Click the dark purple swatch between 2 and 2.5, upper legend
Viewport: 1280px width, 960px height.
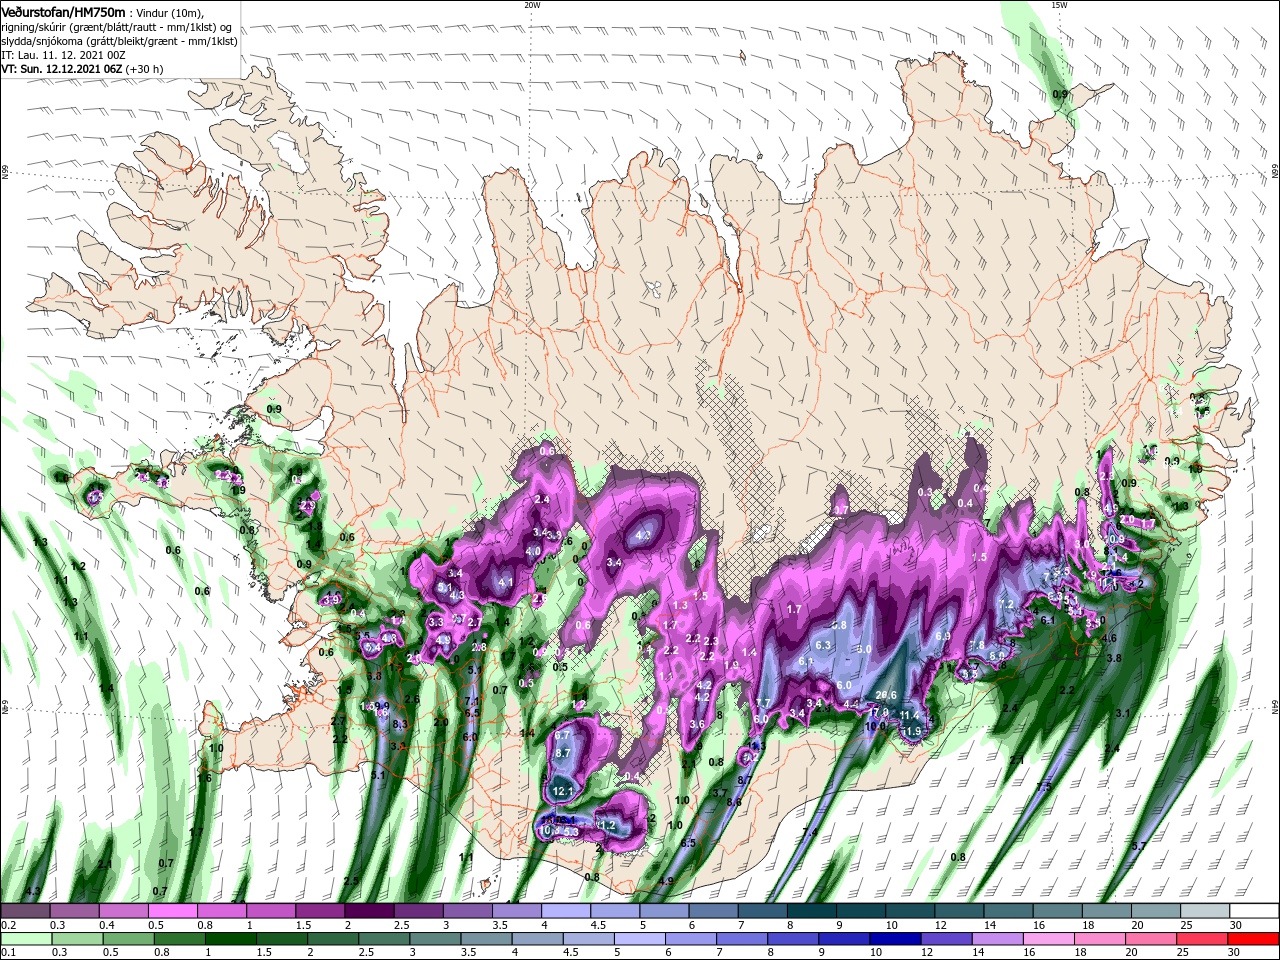(370, 911)
